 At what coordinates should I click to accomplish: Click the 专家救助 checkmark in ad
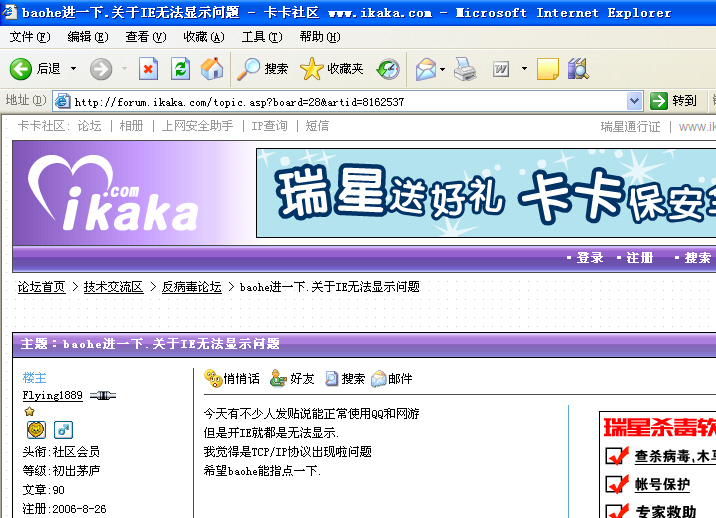617,511
